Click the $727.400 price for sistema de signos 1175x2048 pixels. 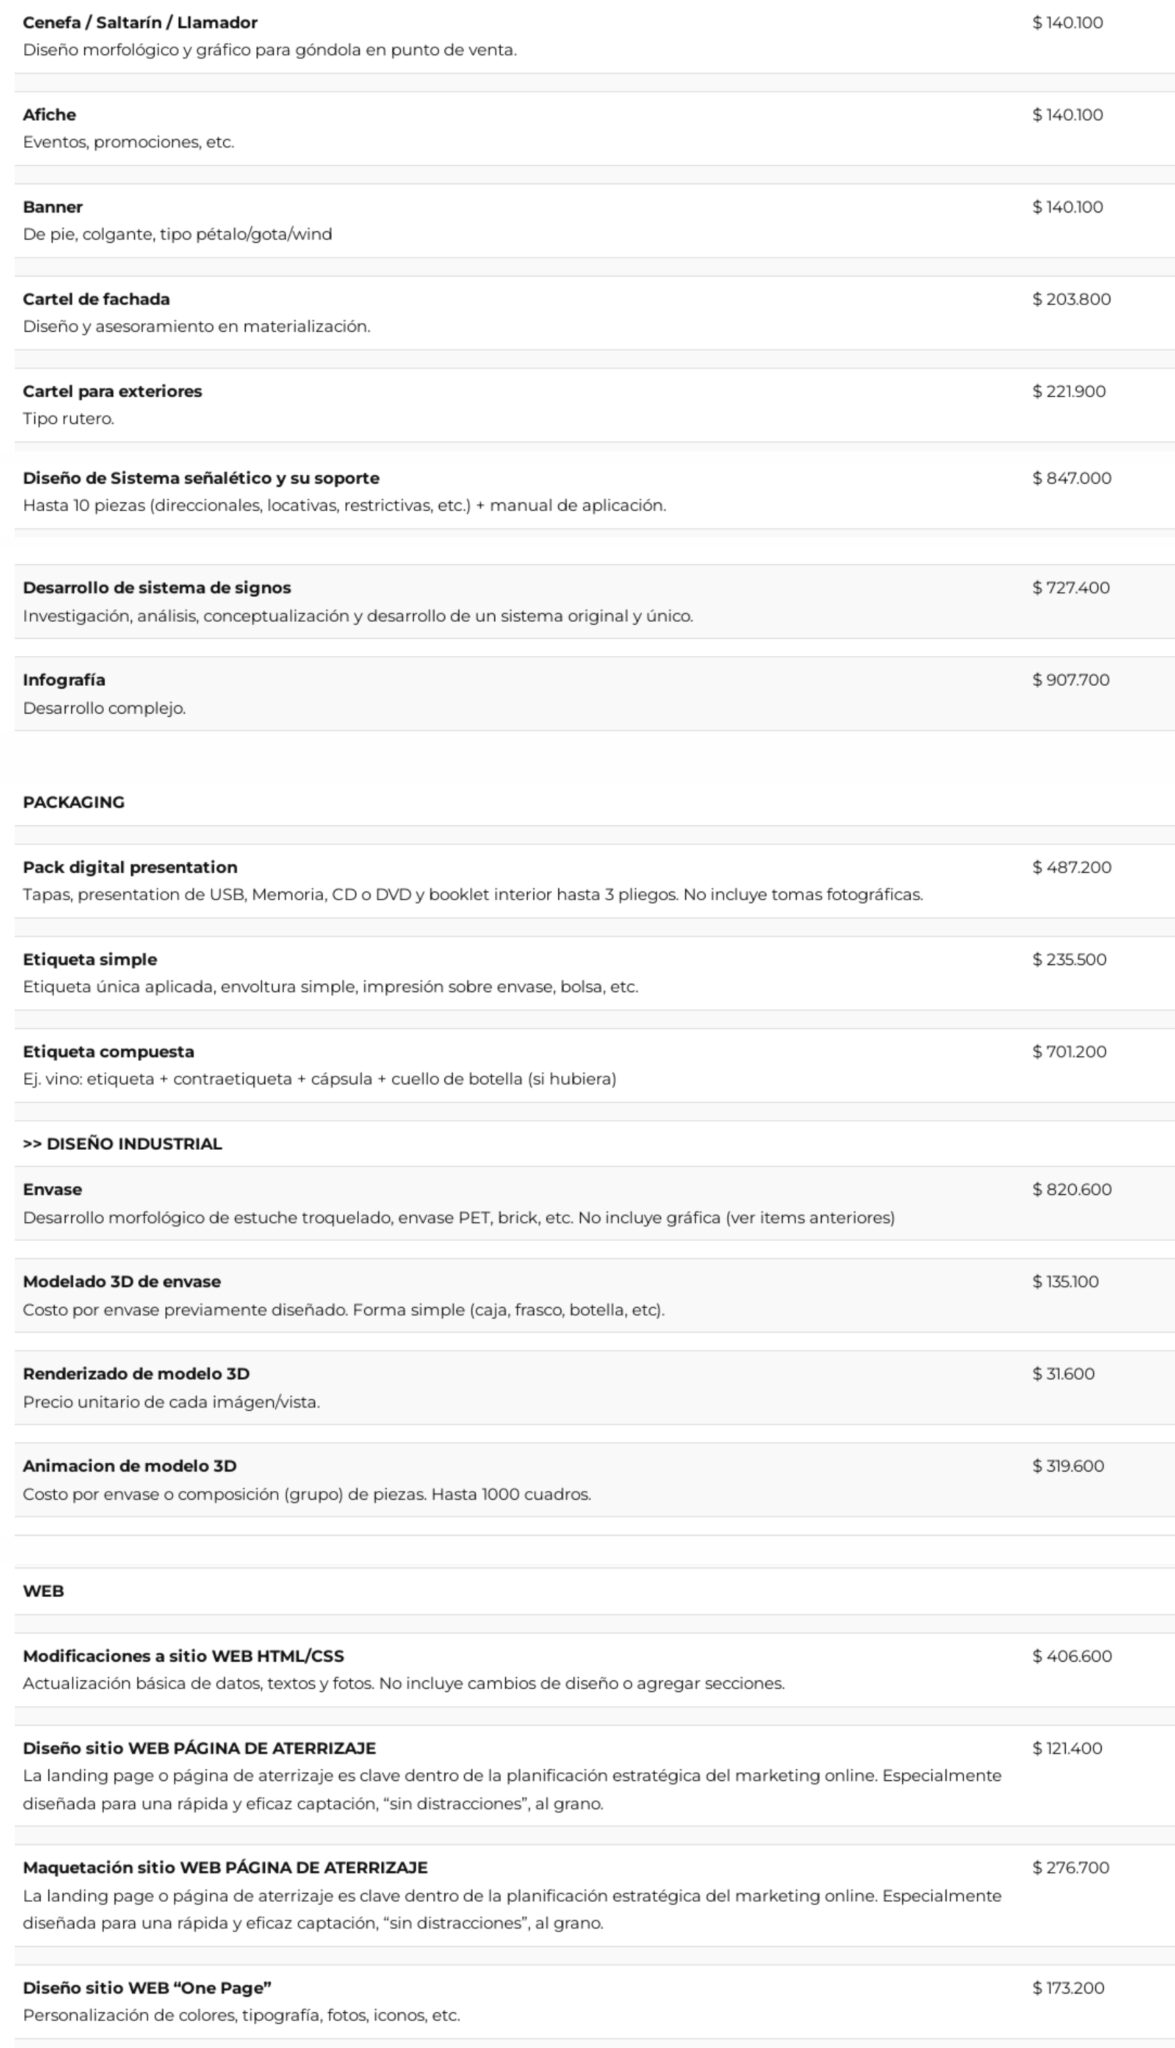coord(1071,588)
